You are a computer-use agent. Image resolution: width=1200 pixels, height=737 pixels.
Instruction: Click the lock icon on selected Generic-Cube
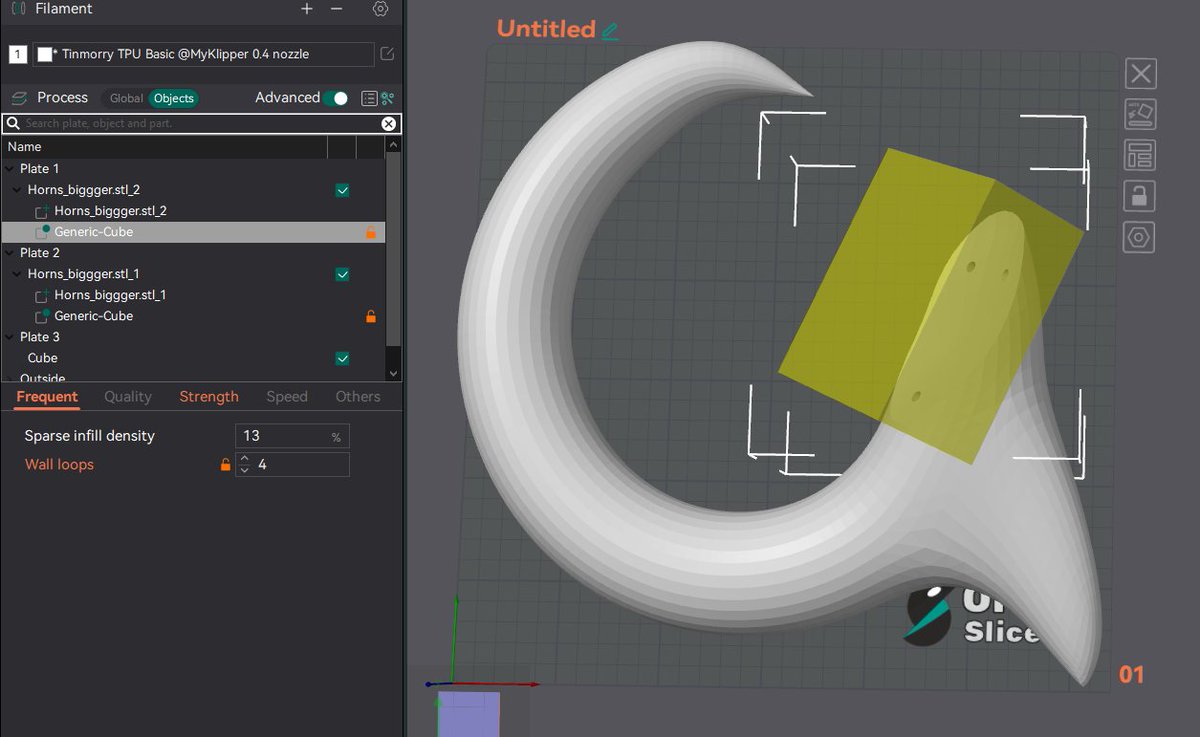pyautogui.click(x=370, y=232)
